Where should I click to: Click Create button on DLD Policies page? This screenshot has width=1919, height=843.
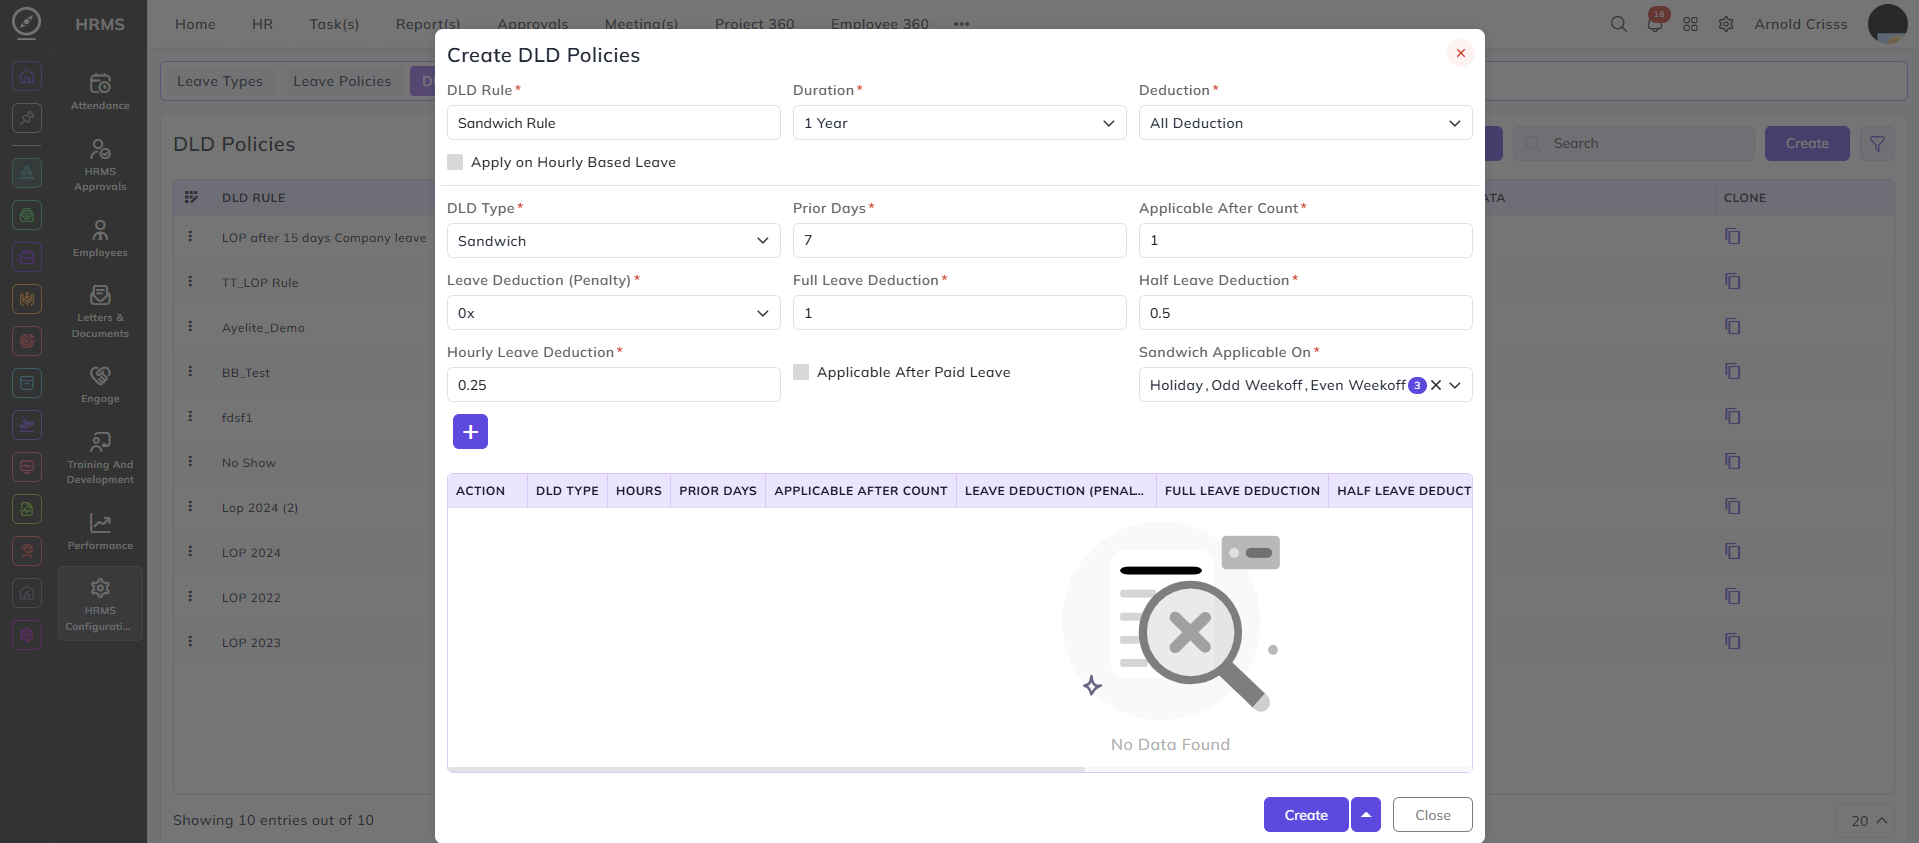tap(1807, 144)
